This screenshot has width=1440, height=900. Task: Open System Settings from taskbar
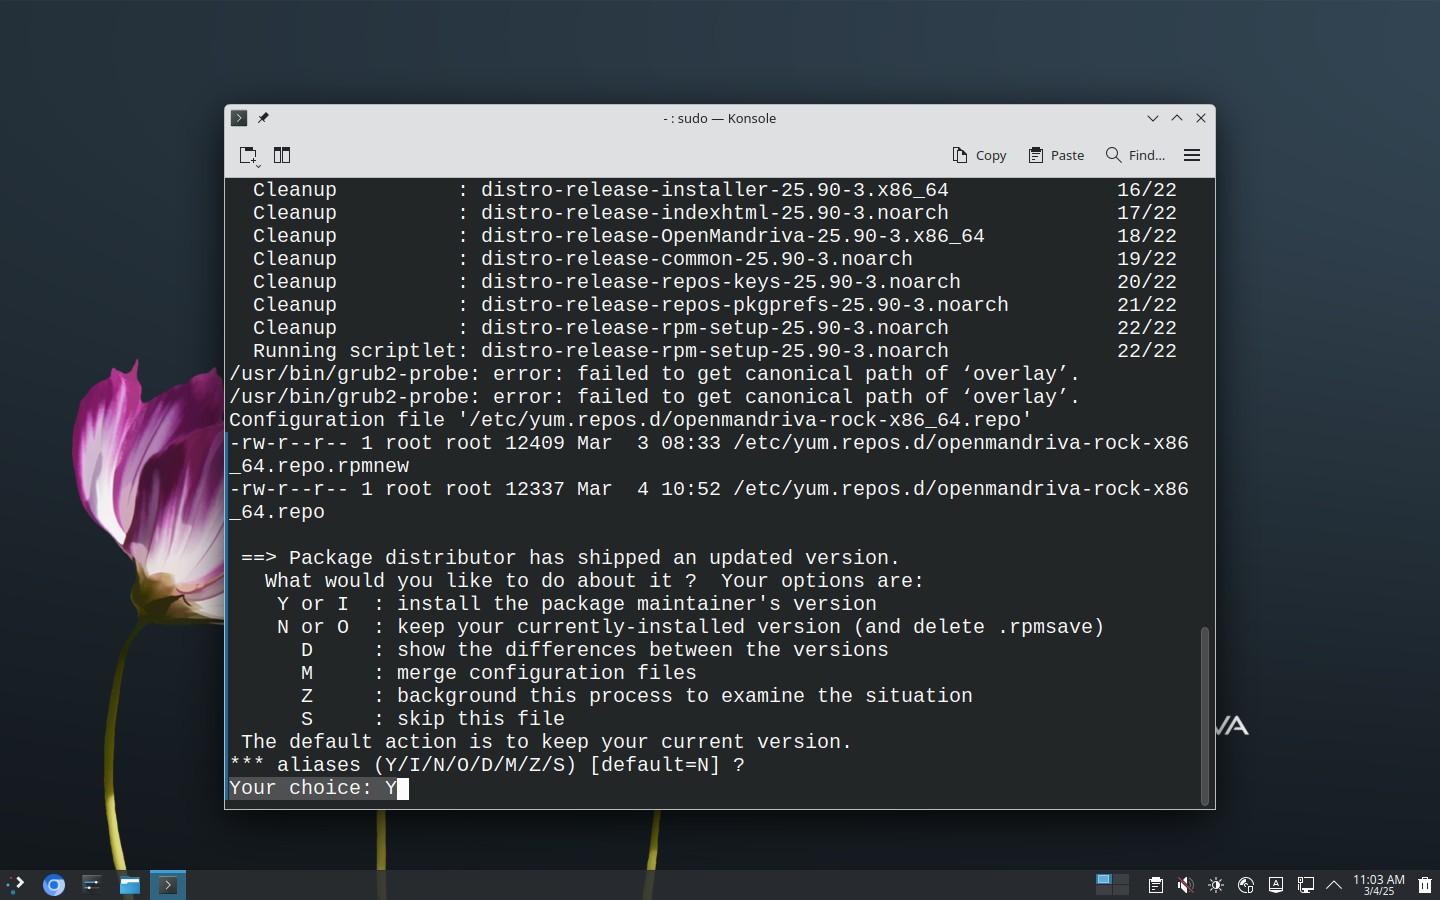point(92,884)
